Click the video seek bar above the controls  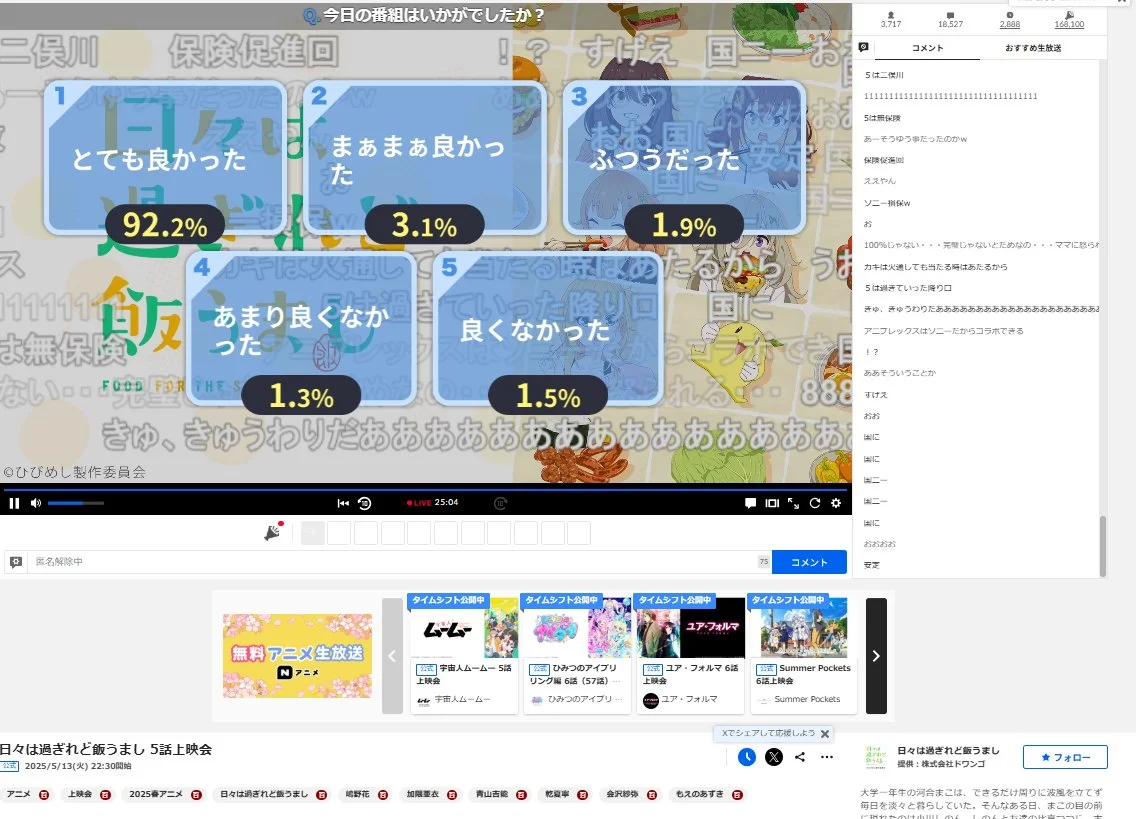coord(426,490)
